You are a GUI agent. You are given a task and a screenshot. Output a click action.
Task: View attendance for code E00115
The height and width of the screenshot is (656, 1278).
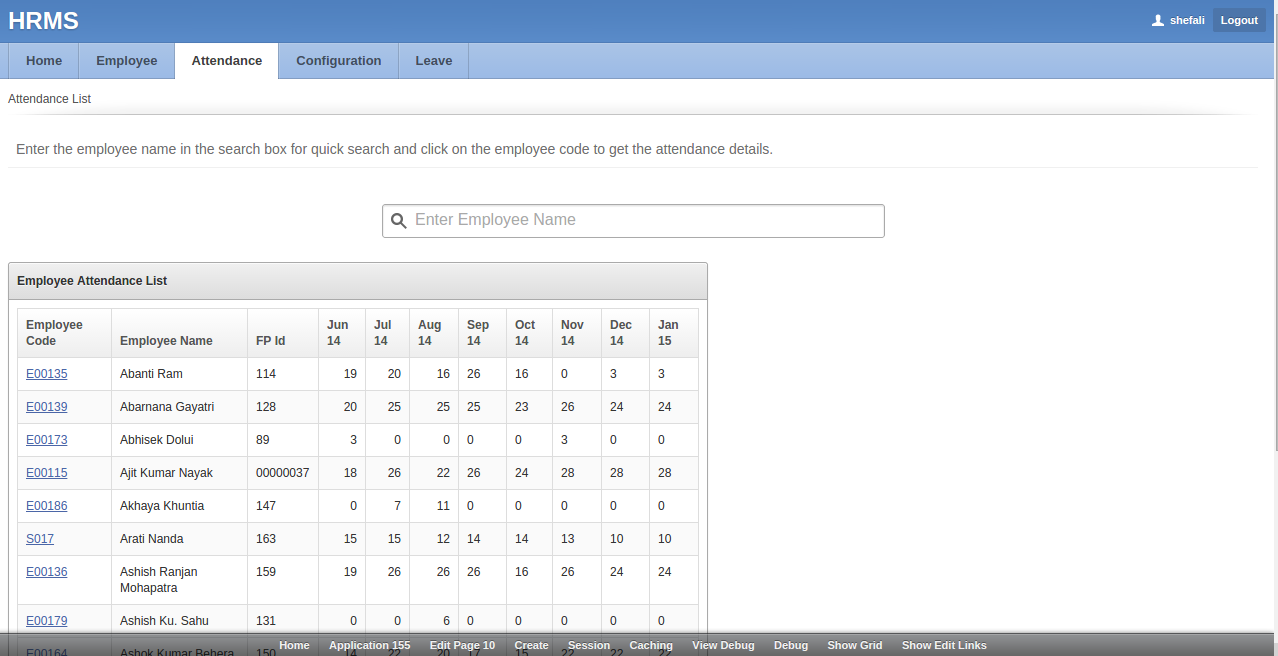pos(47,473)
